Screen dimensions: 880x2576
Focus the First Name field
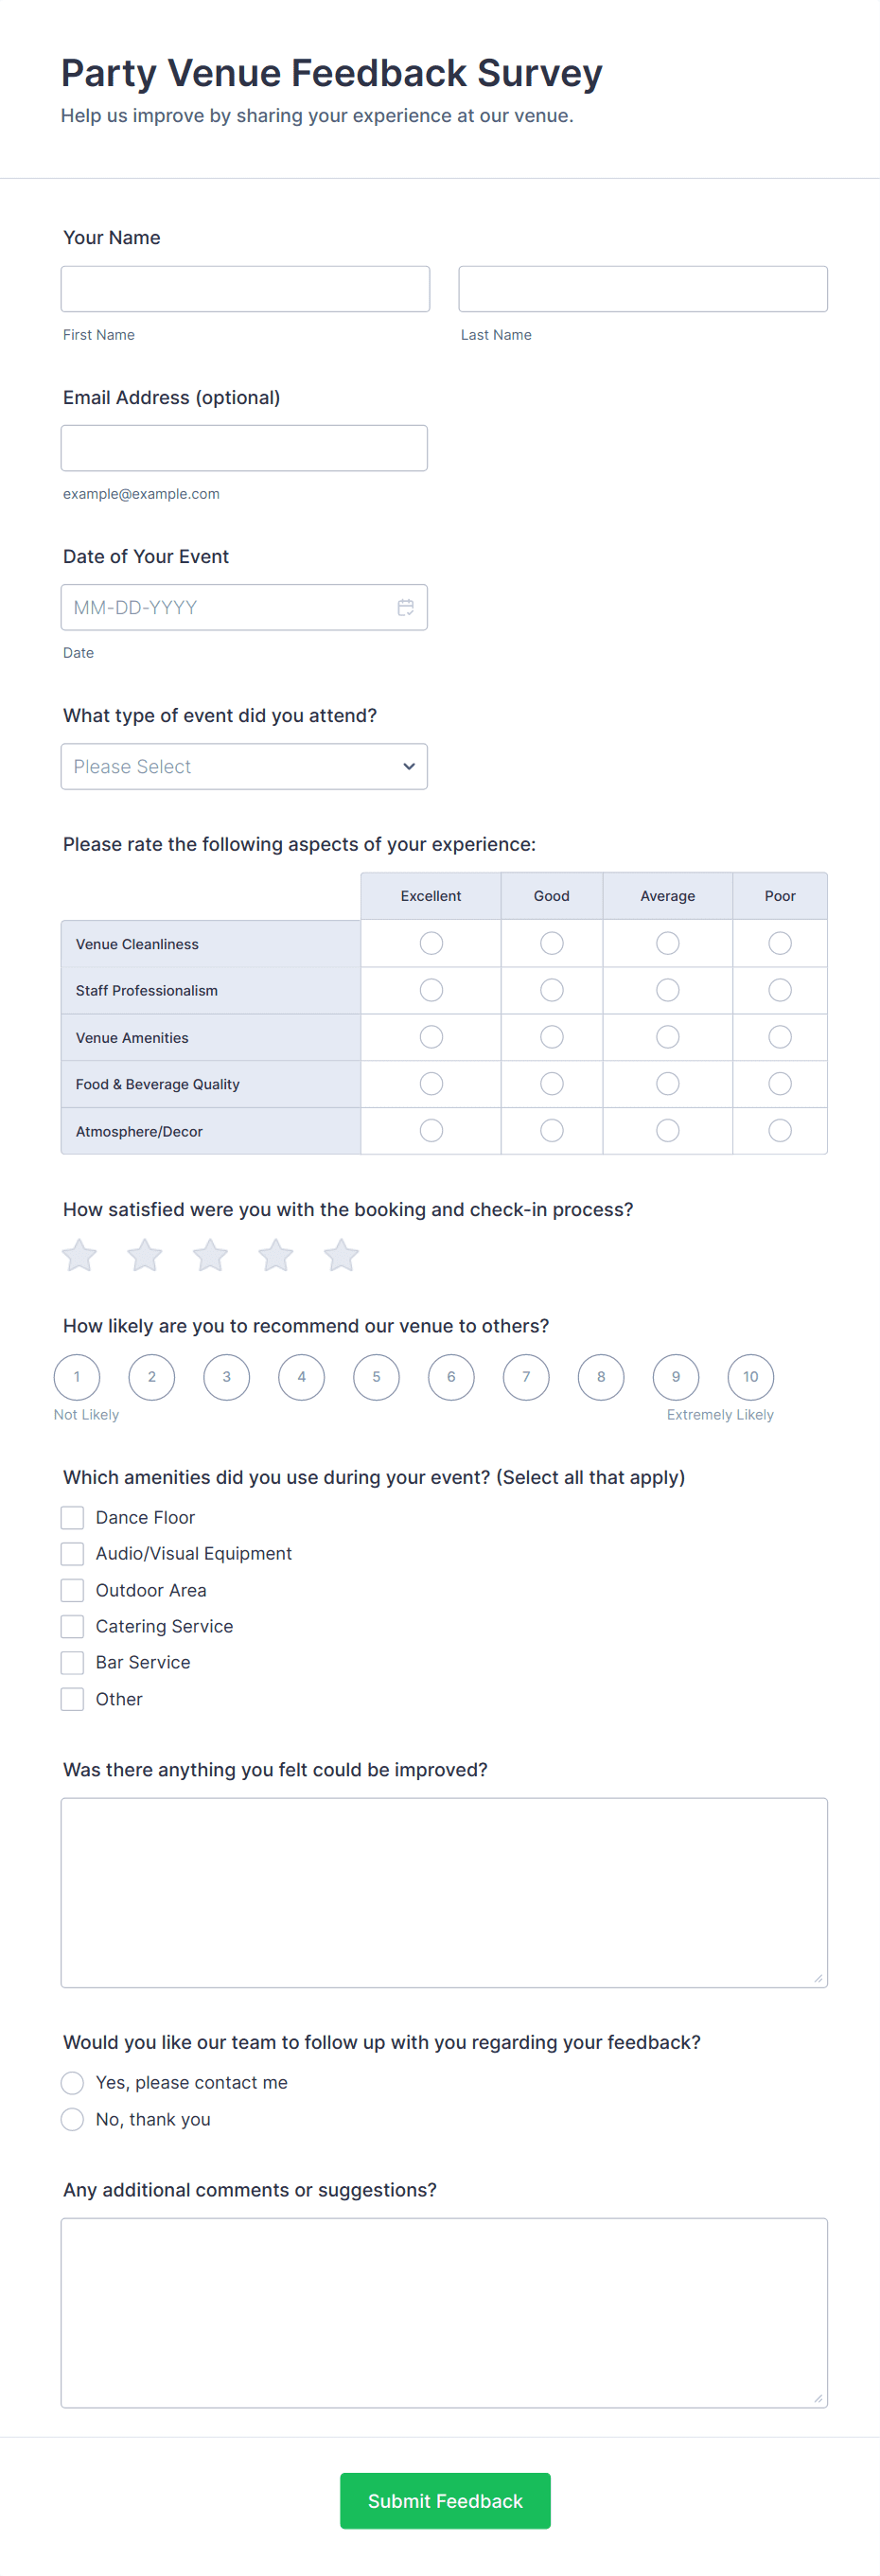pyautogui.click(x=245, y=289)
